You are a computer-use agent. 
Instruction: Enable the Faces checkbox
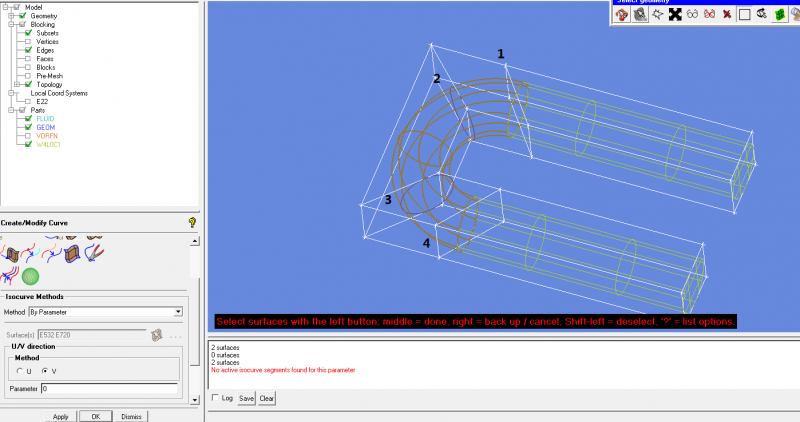[28, 59]
